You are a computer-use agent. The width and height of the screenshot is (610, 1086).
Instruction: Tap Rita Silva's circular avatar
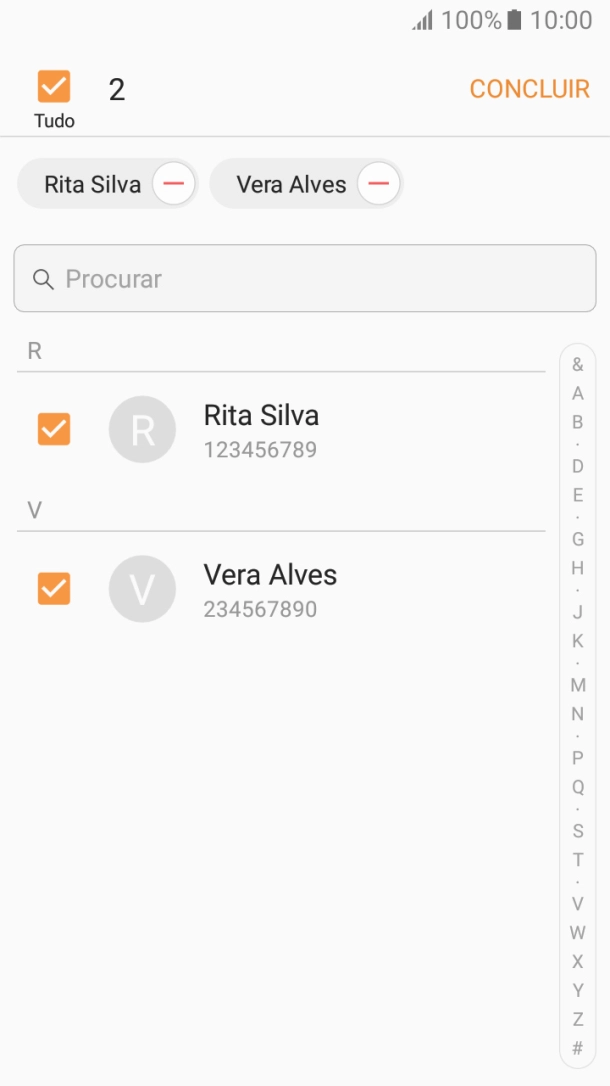click(143, 429)
